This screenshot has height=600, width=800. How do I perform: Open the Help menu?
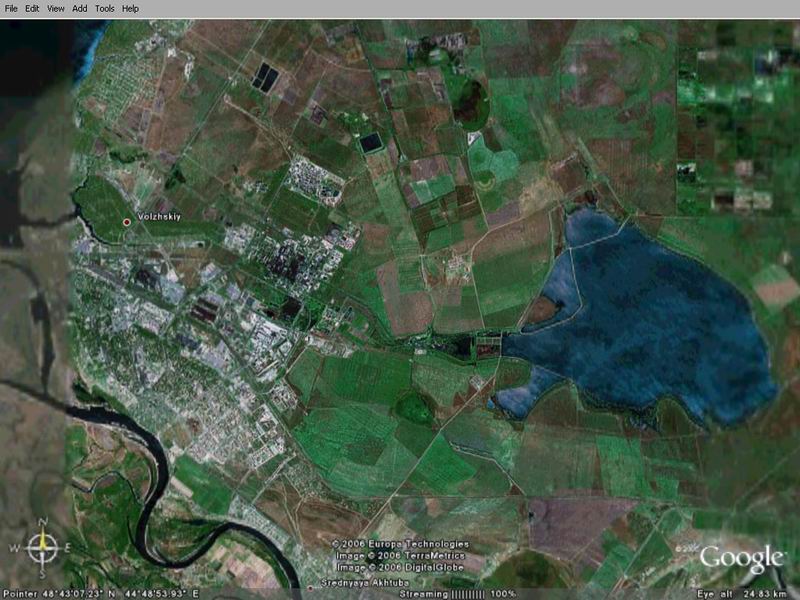[130, 9]
